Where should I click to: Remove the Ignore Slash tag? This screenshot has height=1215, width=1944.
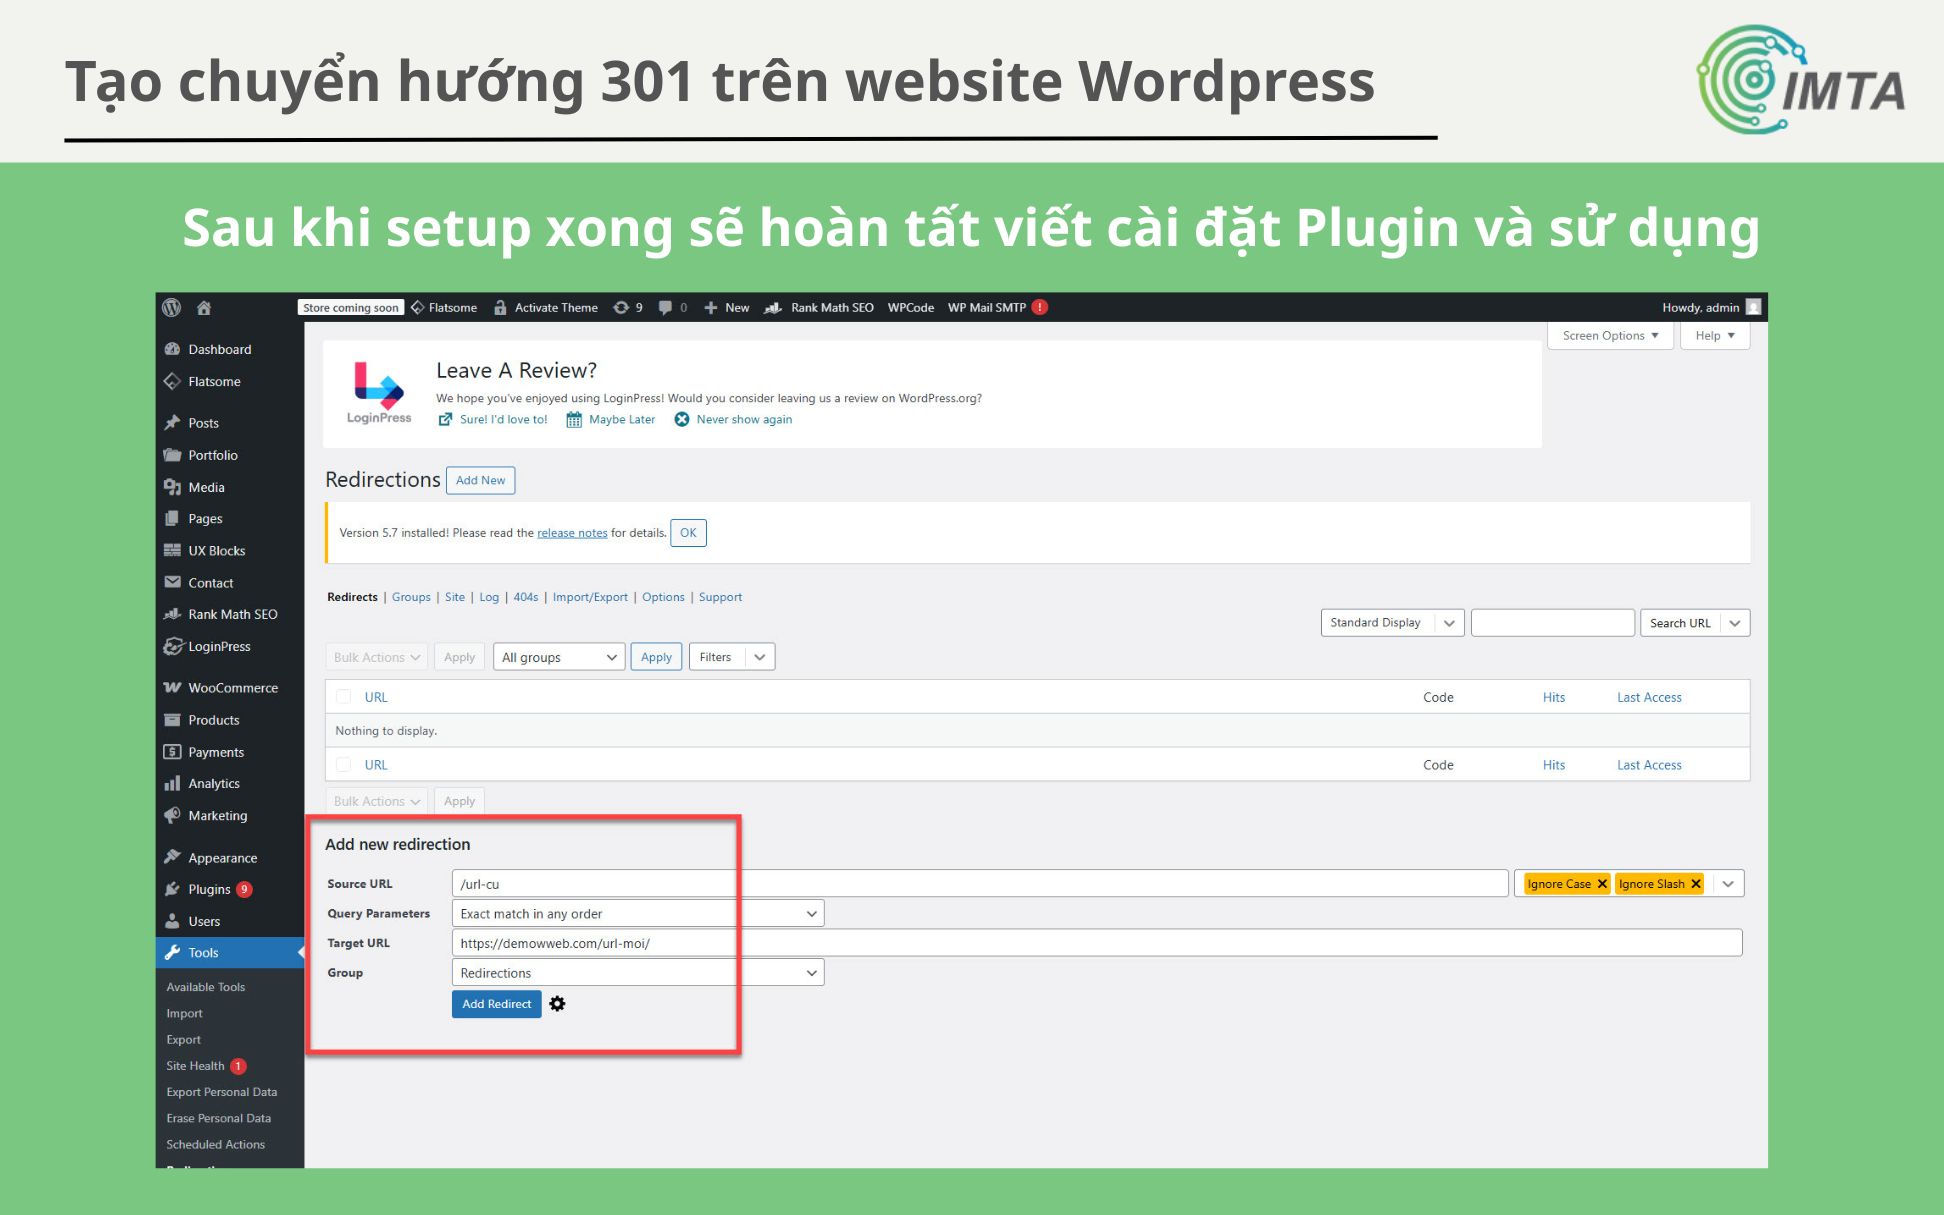(x=1696, y=884)
